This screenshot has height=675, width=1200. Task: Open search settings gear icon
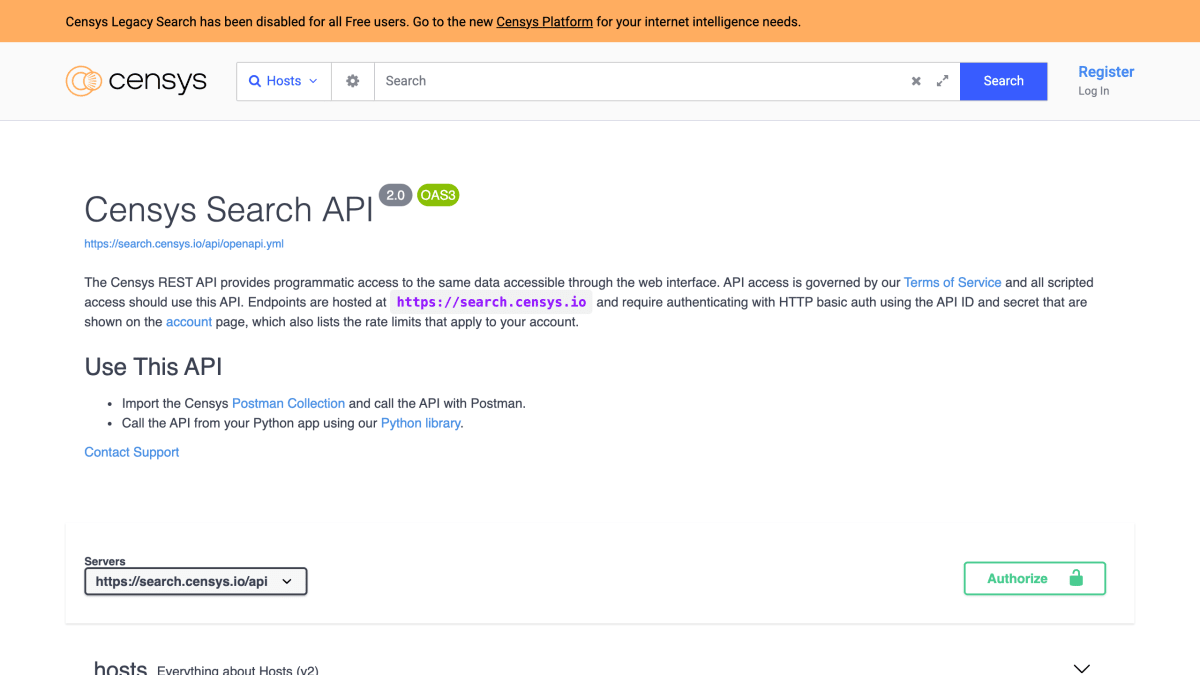point(352,81)
